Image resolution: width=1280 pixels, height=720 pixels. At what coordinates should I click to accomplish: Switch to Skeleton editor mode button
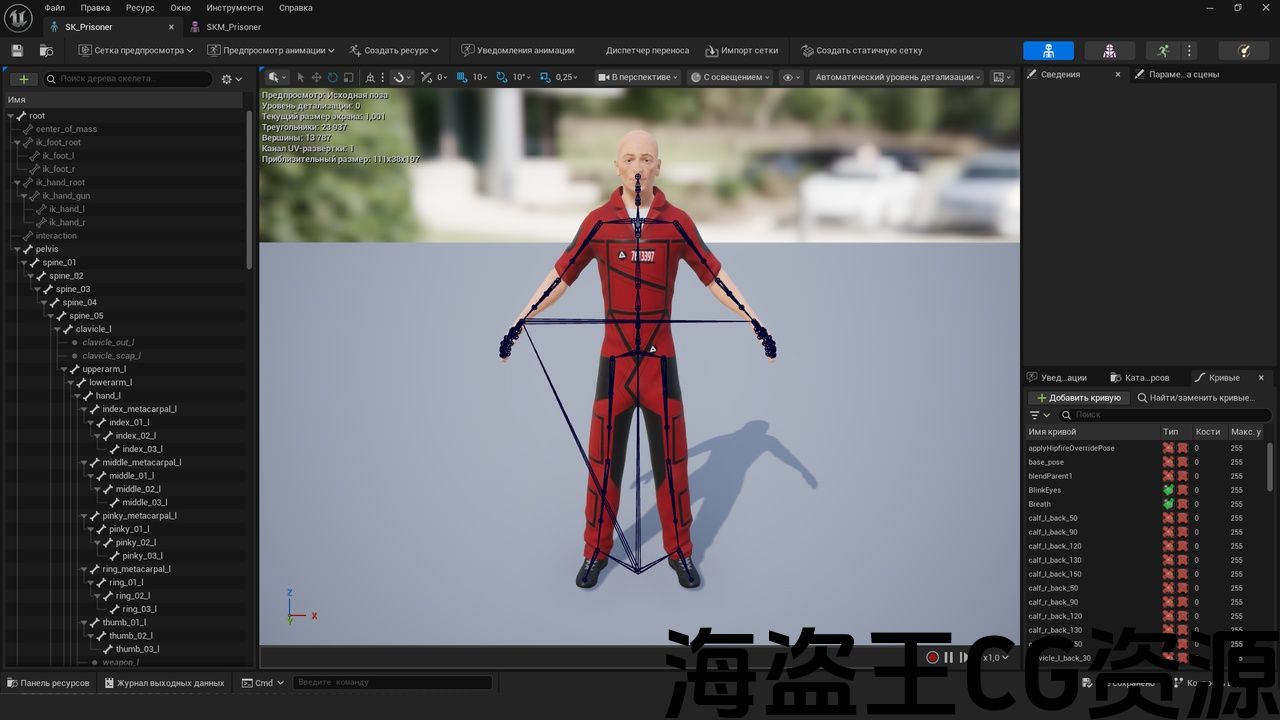tap(1048, 50)
